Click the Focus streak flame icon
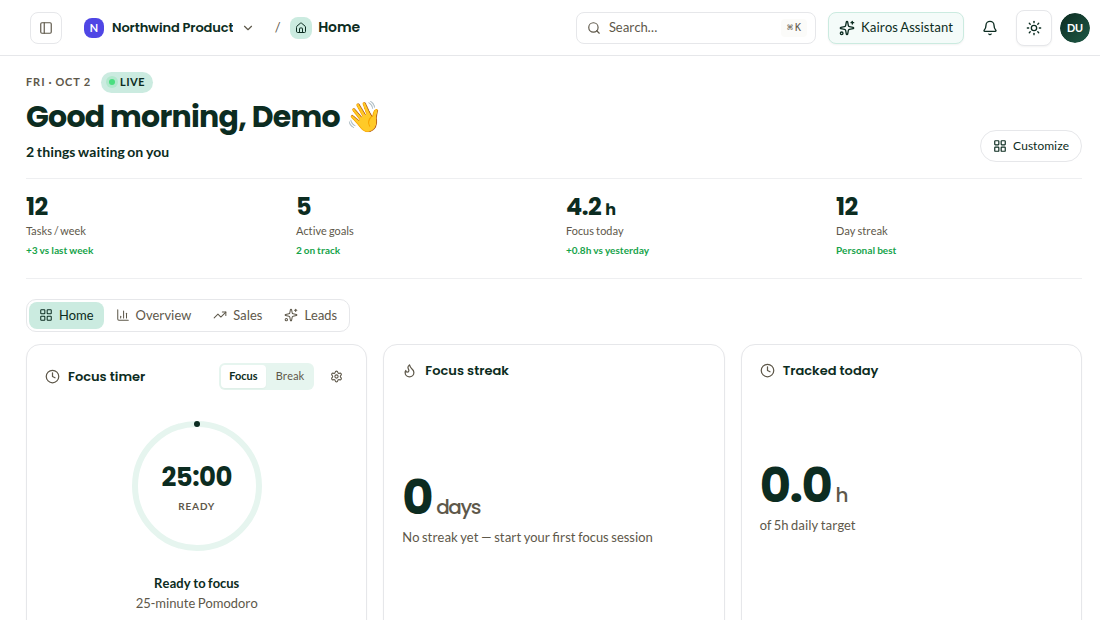 (x=410, y=371)
